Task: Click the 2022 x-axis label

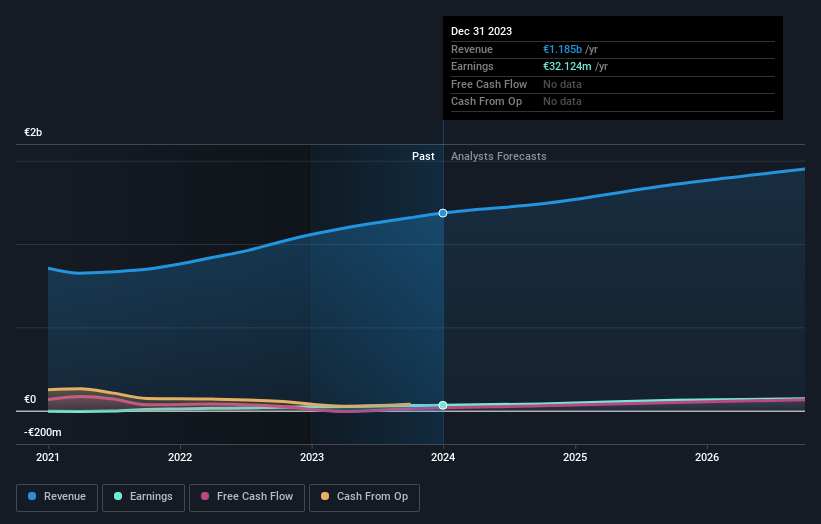Action: [x=180, y=457]
